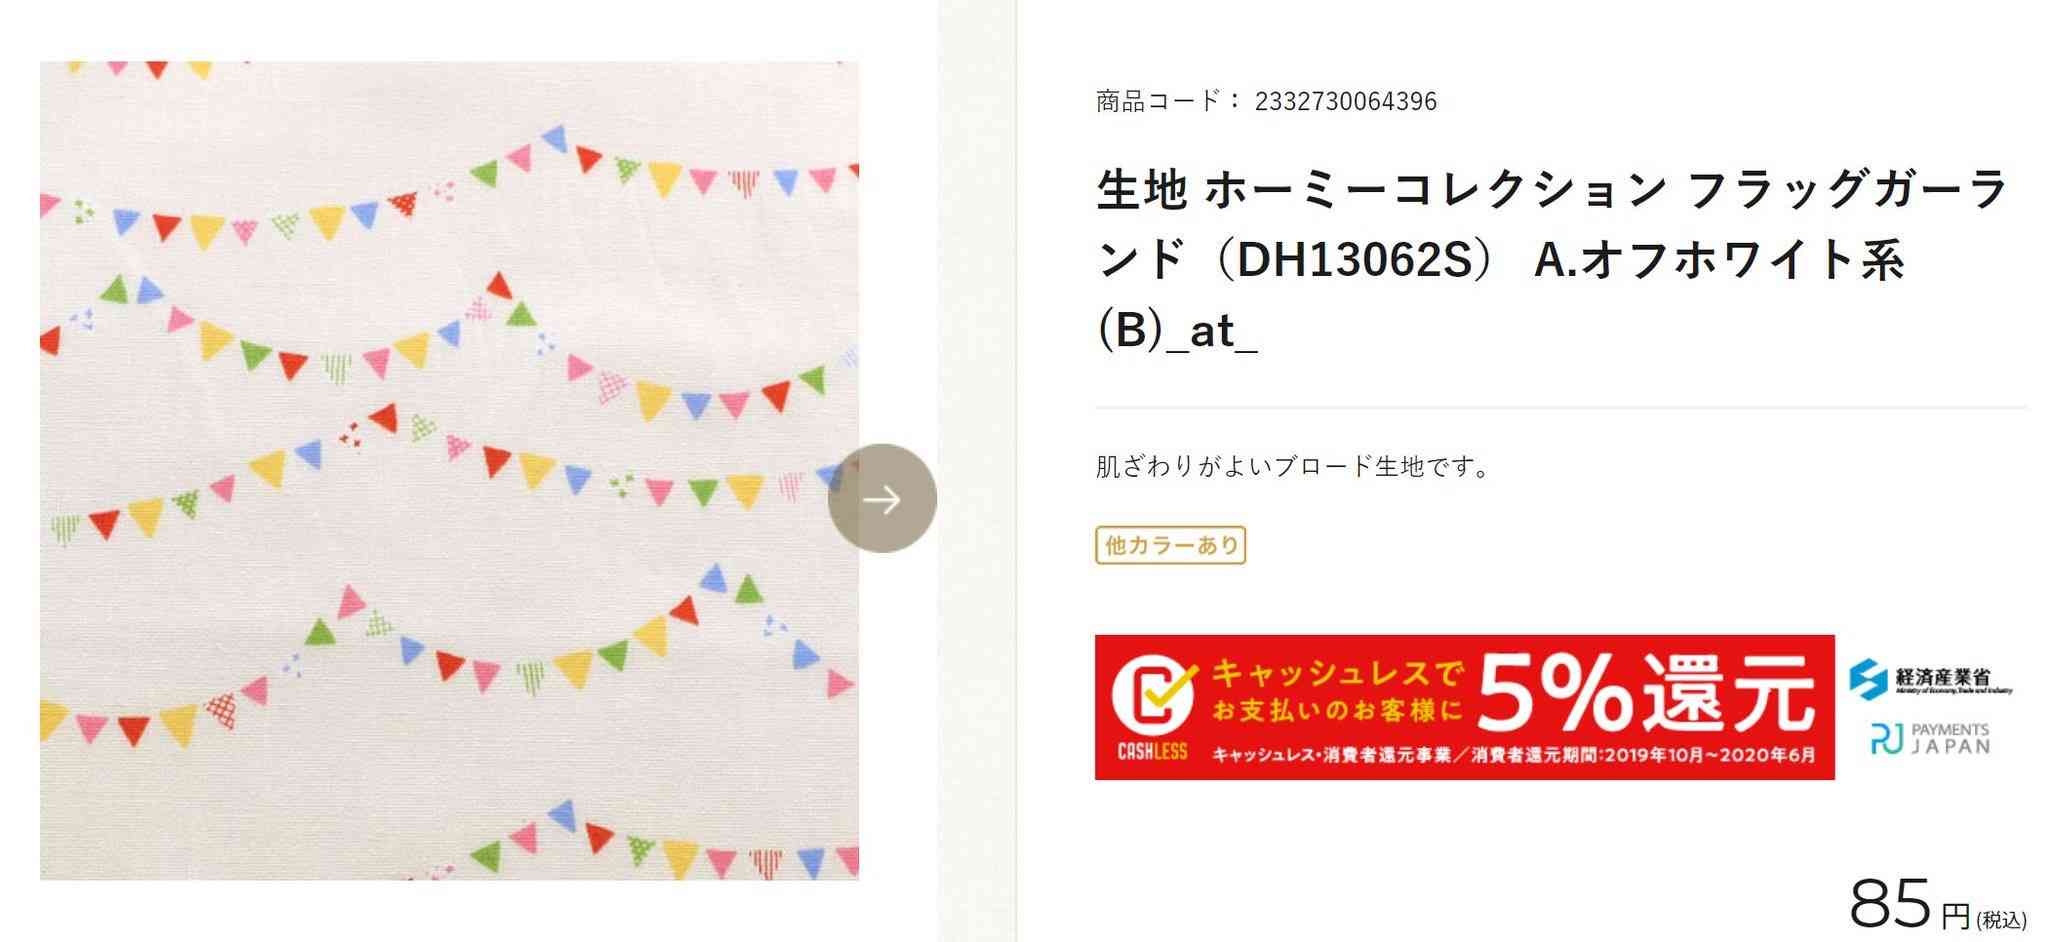Click the next image arrow button
Viewport: 2048px width, 942px height.
882,498
